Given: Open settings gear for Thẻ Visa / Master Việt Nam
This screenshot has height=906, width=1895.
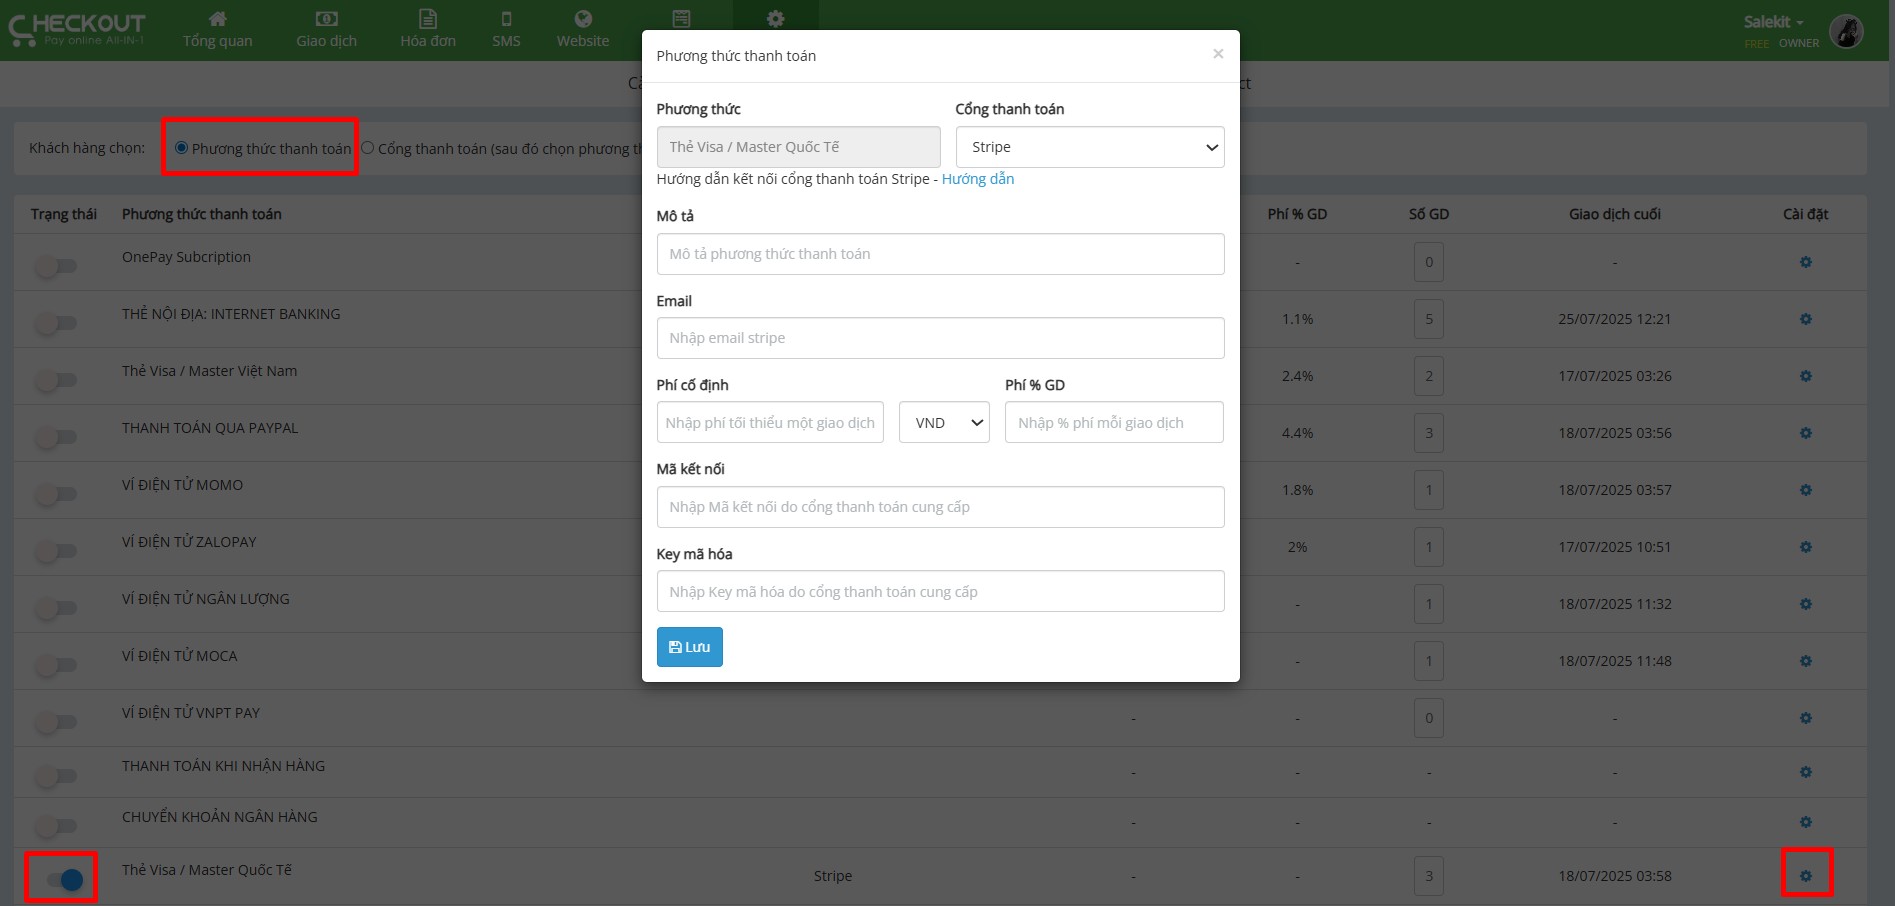Looking at the screenshot, I should point(1805,376).
